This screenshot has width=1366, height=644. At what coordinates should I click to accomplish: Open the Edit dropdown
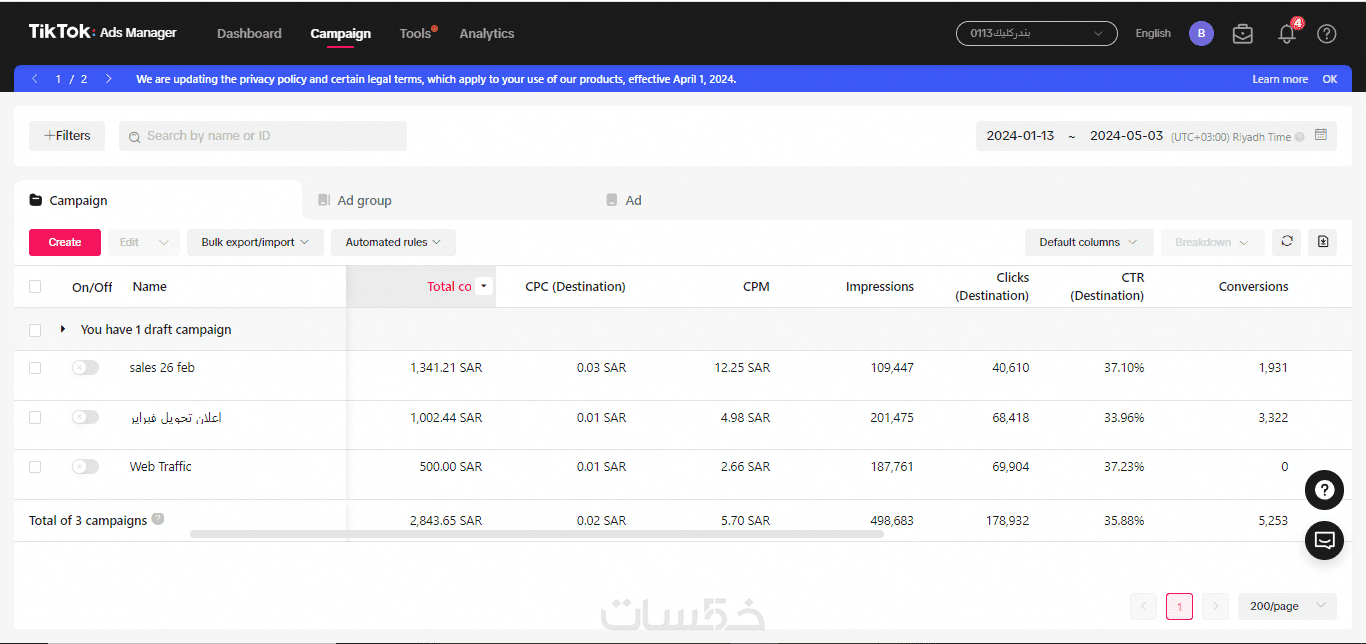[x=144, y=242]
